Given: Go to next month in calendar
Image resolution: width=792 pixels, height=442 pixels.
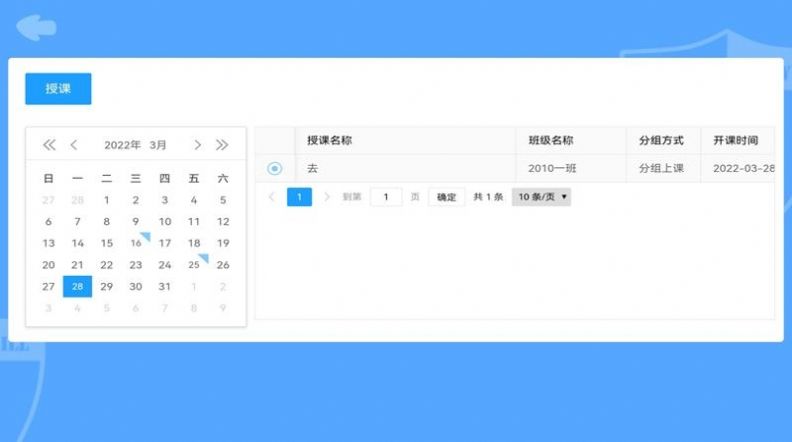Looking at the screenshot, I should [197, 145].
